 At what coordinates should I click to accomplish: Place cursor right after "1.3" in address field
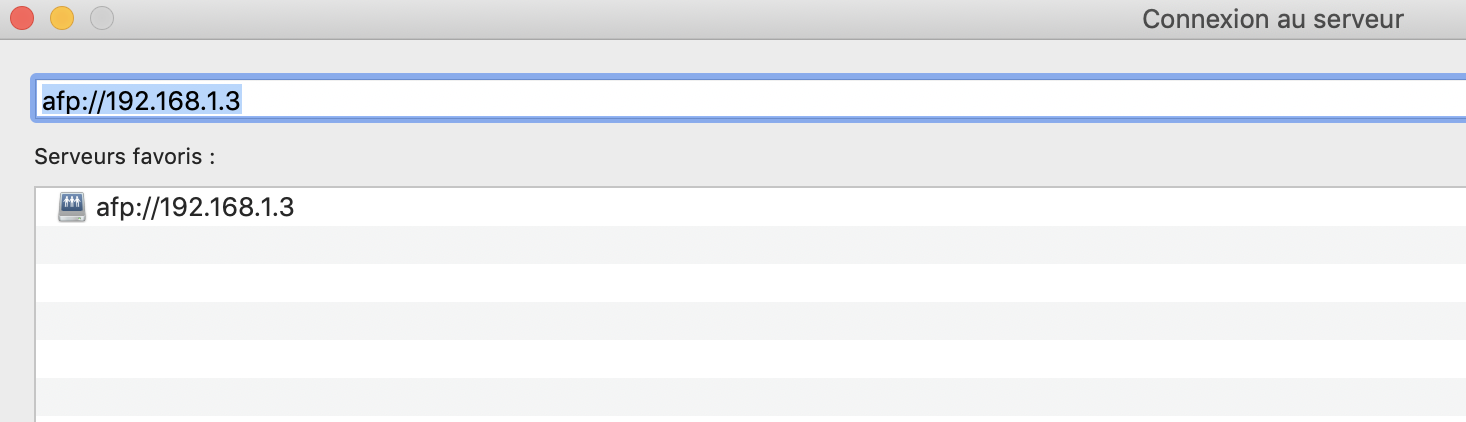point(243,100)
